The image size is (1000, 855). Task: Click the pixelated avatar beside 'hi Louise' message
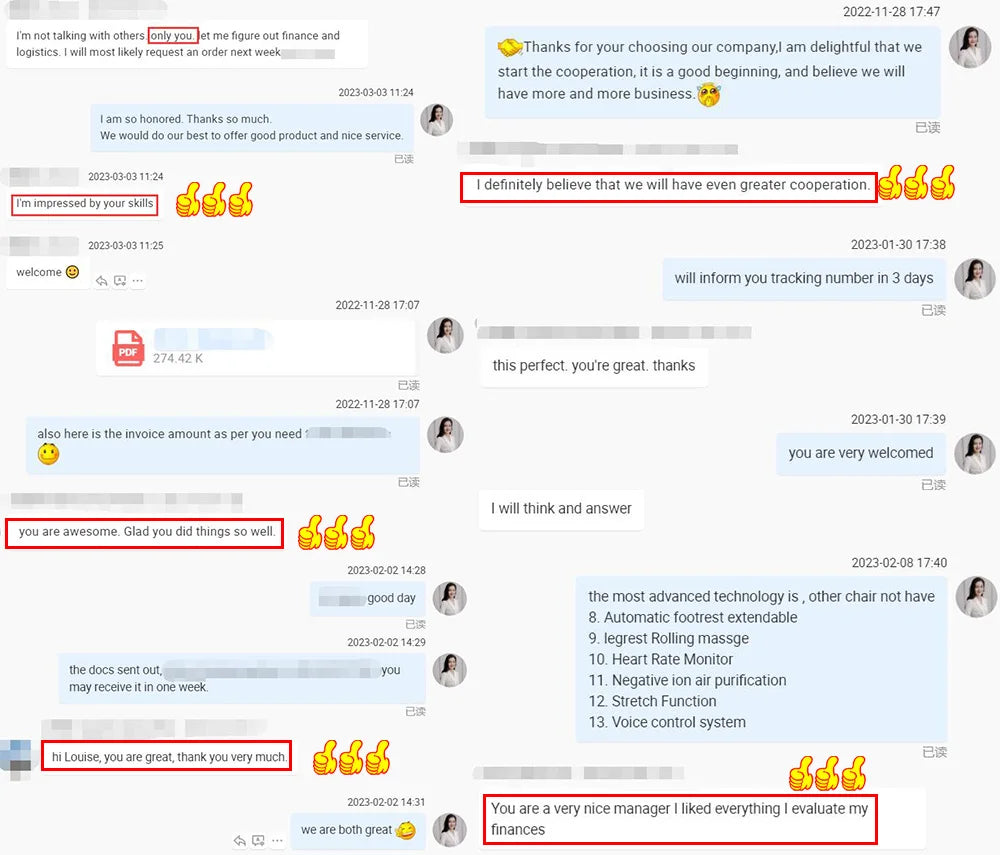[16, 759]
